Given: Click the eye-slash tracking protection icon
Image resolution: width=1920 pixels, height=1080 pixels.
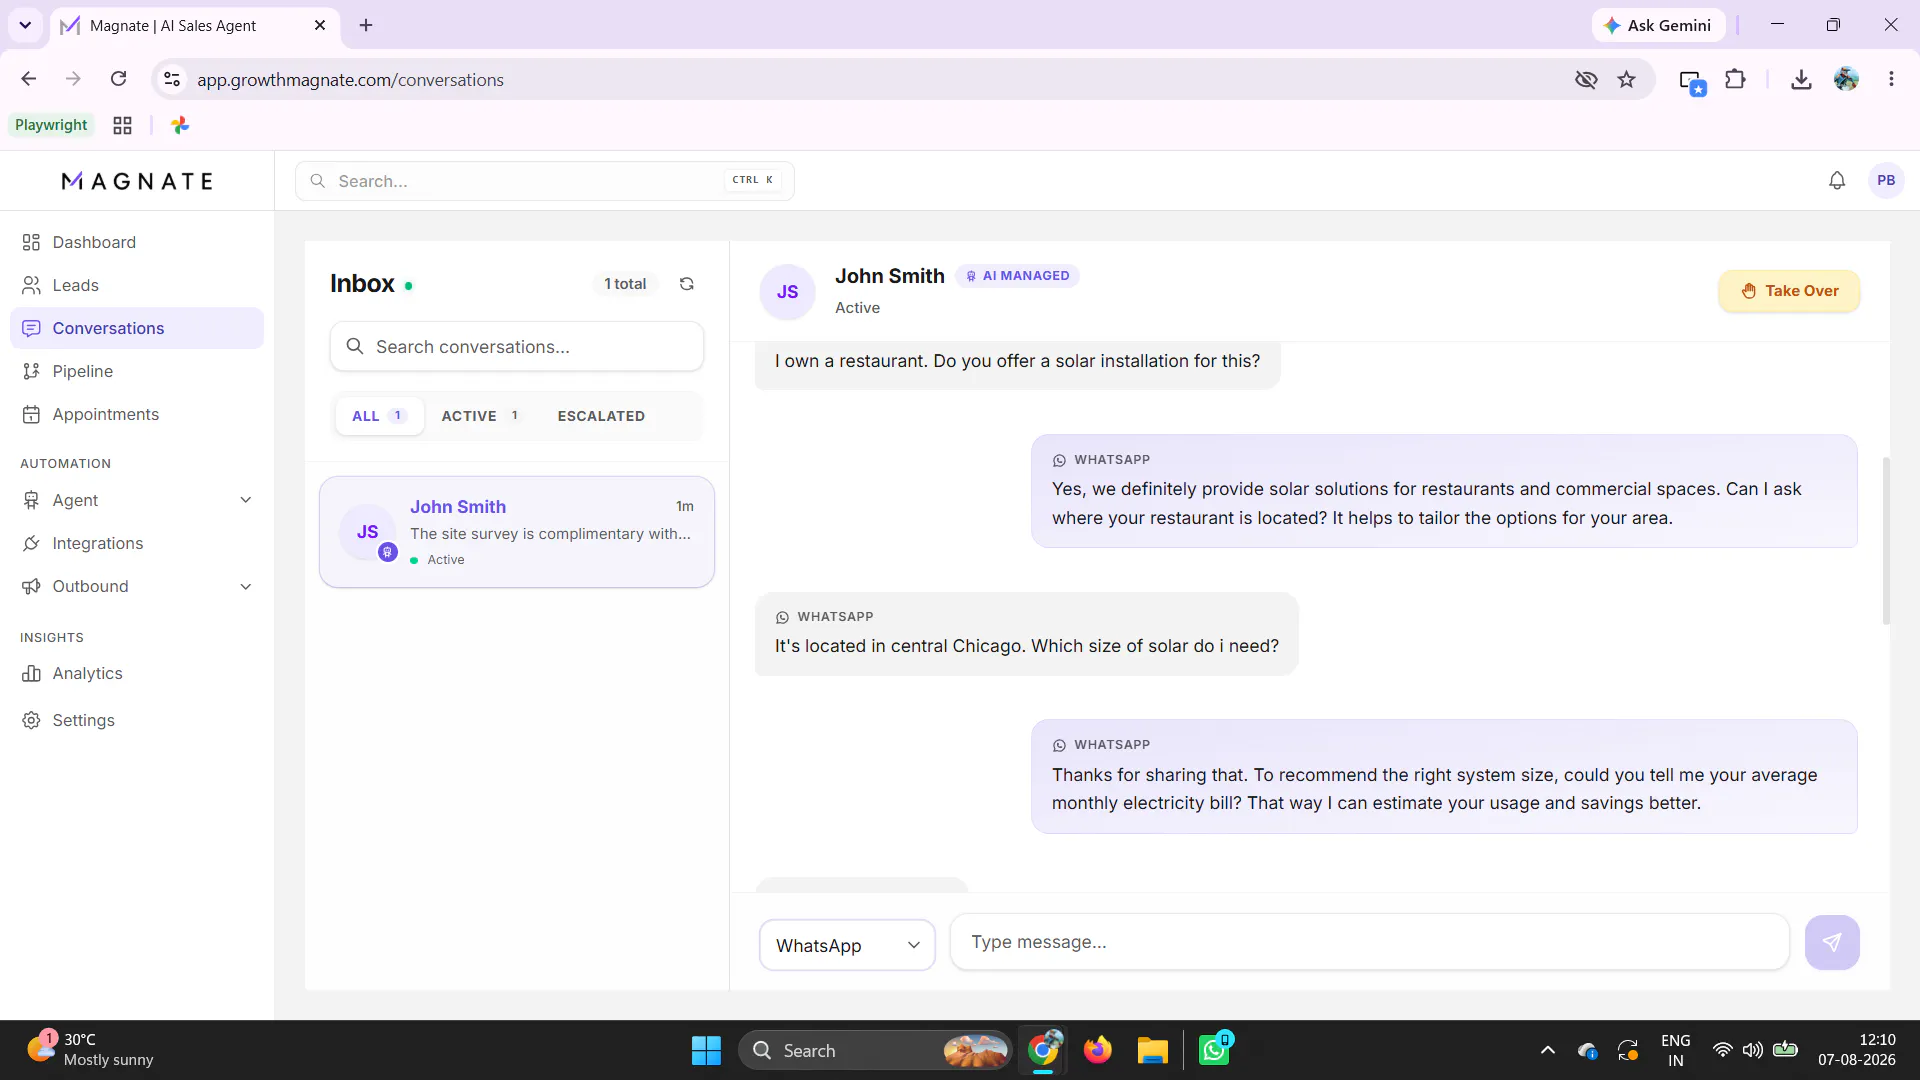Looking at the screenshot, I should pos(1586,79).
